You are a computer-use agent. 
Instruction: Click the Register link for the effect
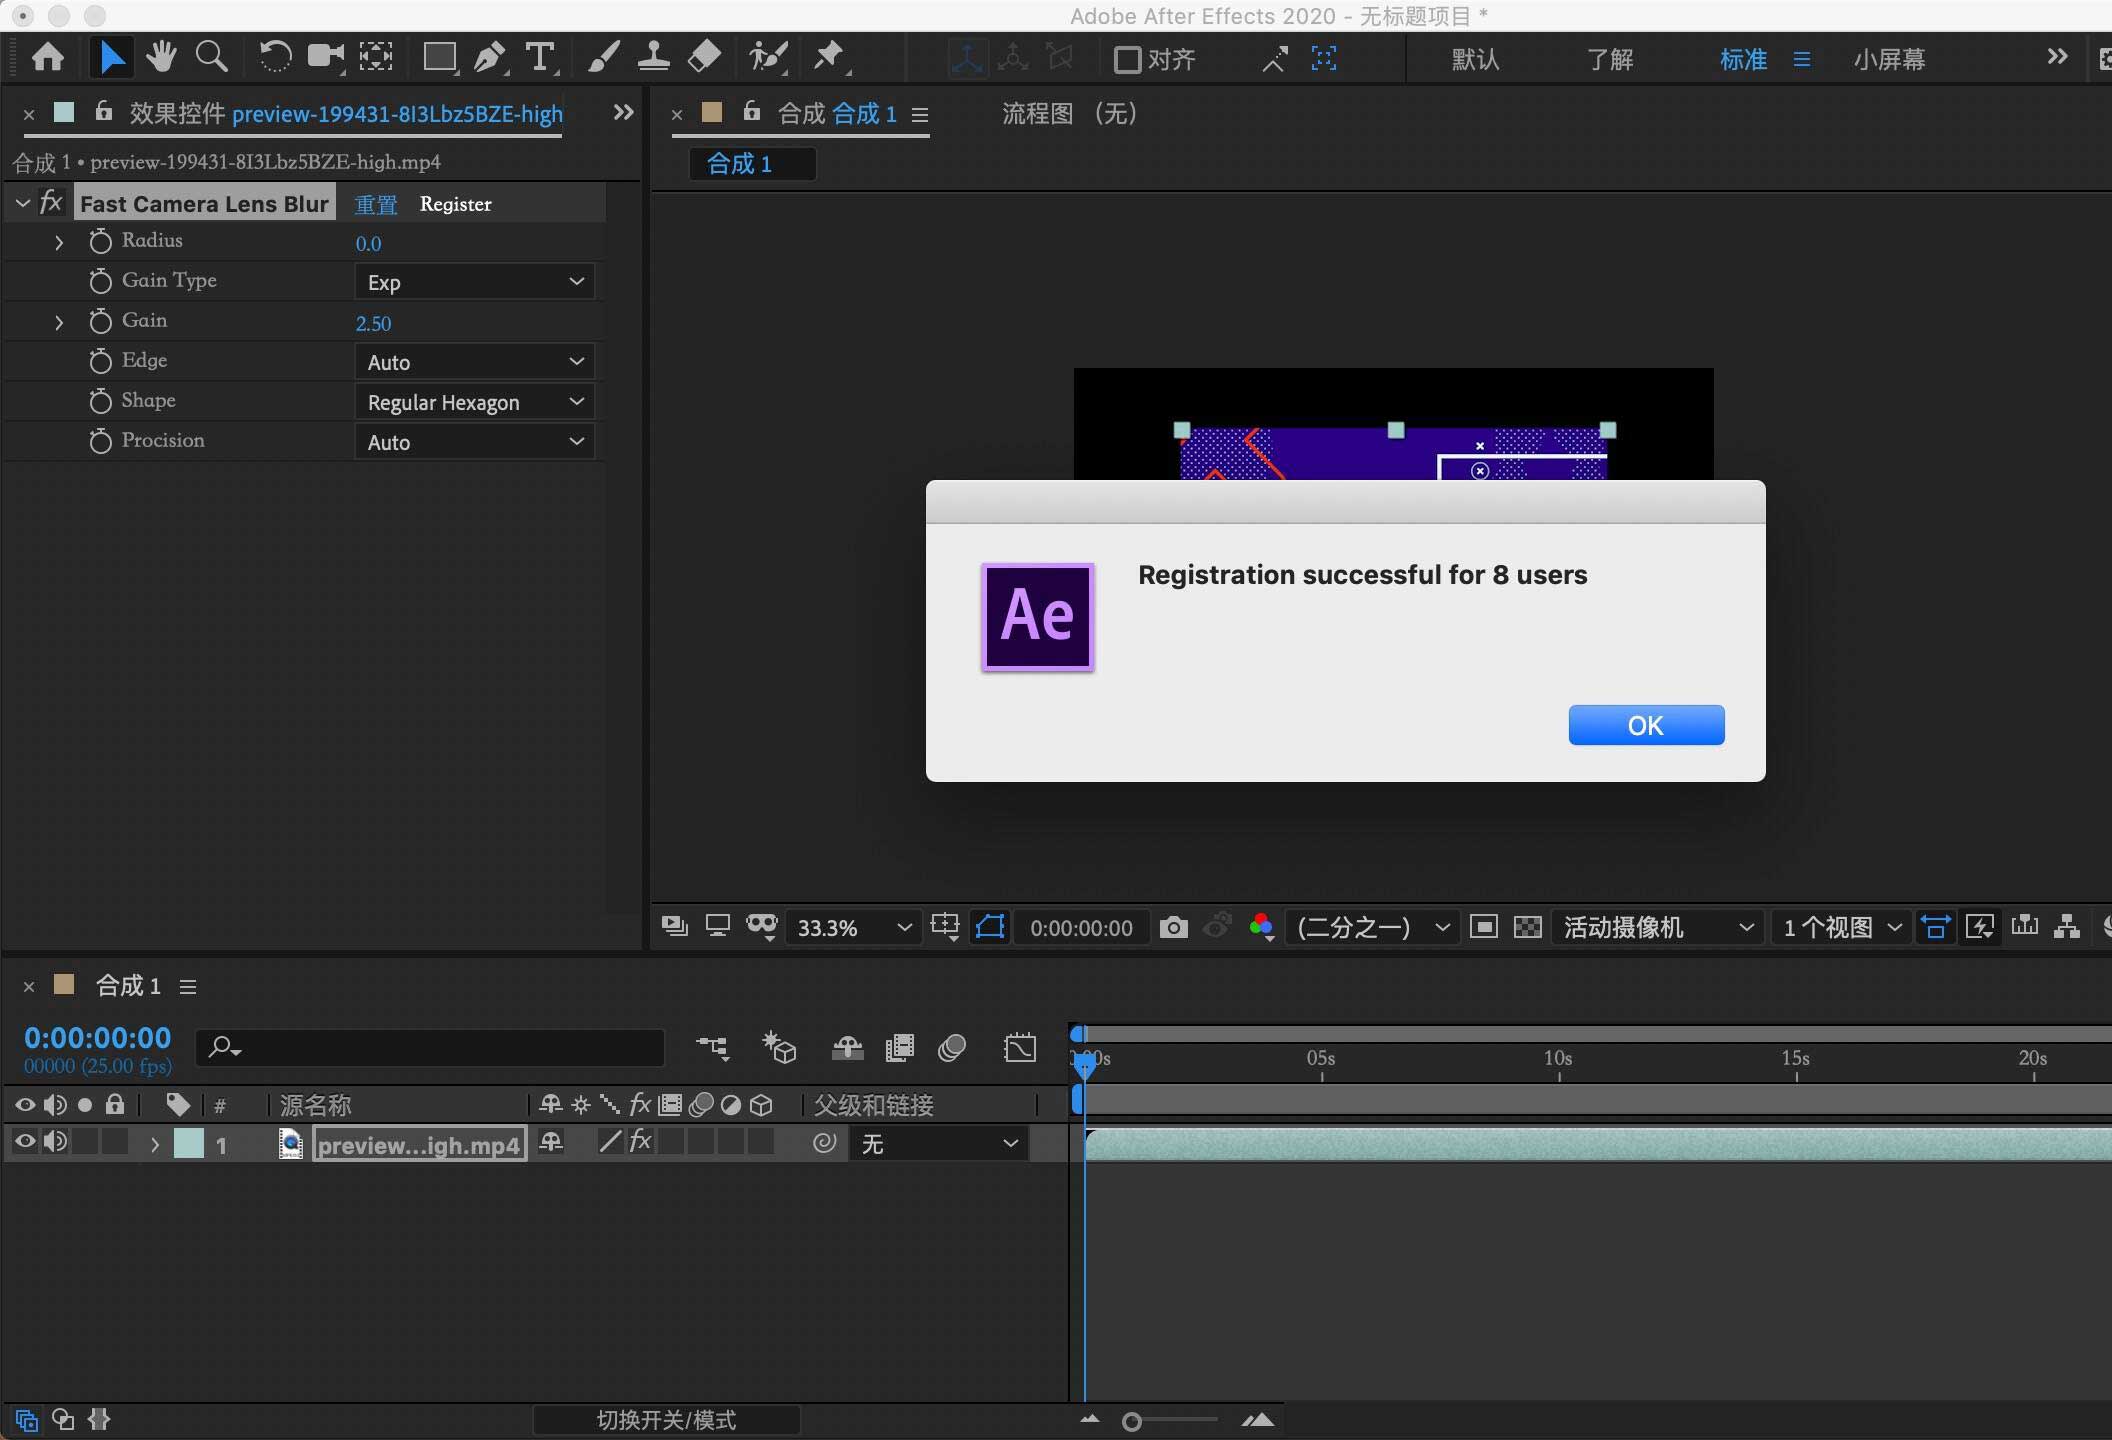[456, 204]
